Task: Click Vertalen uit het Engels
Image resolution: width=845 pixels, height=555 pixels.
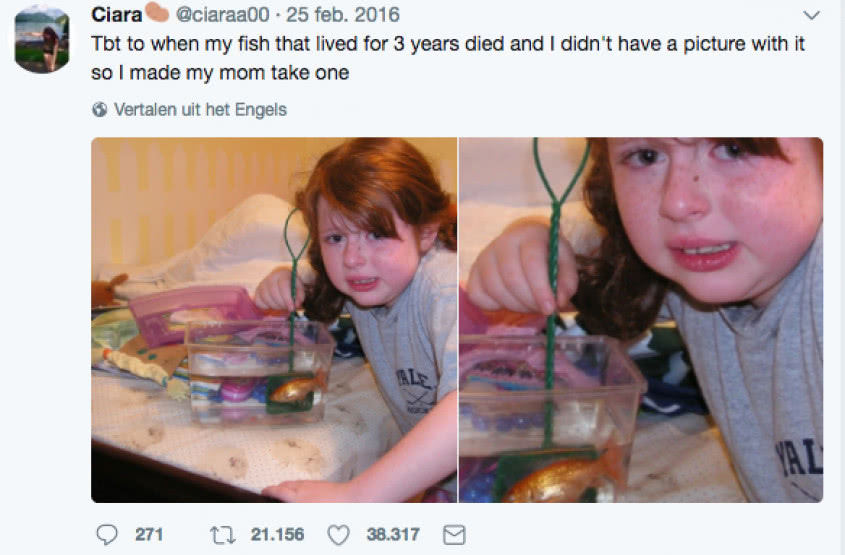Action: tap(200, 110)
